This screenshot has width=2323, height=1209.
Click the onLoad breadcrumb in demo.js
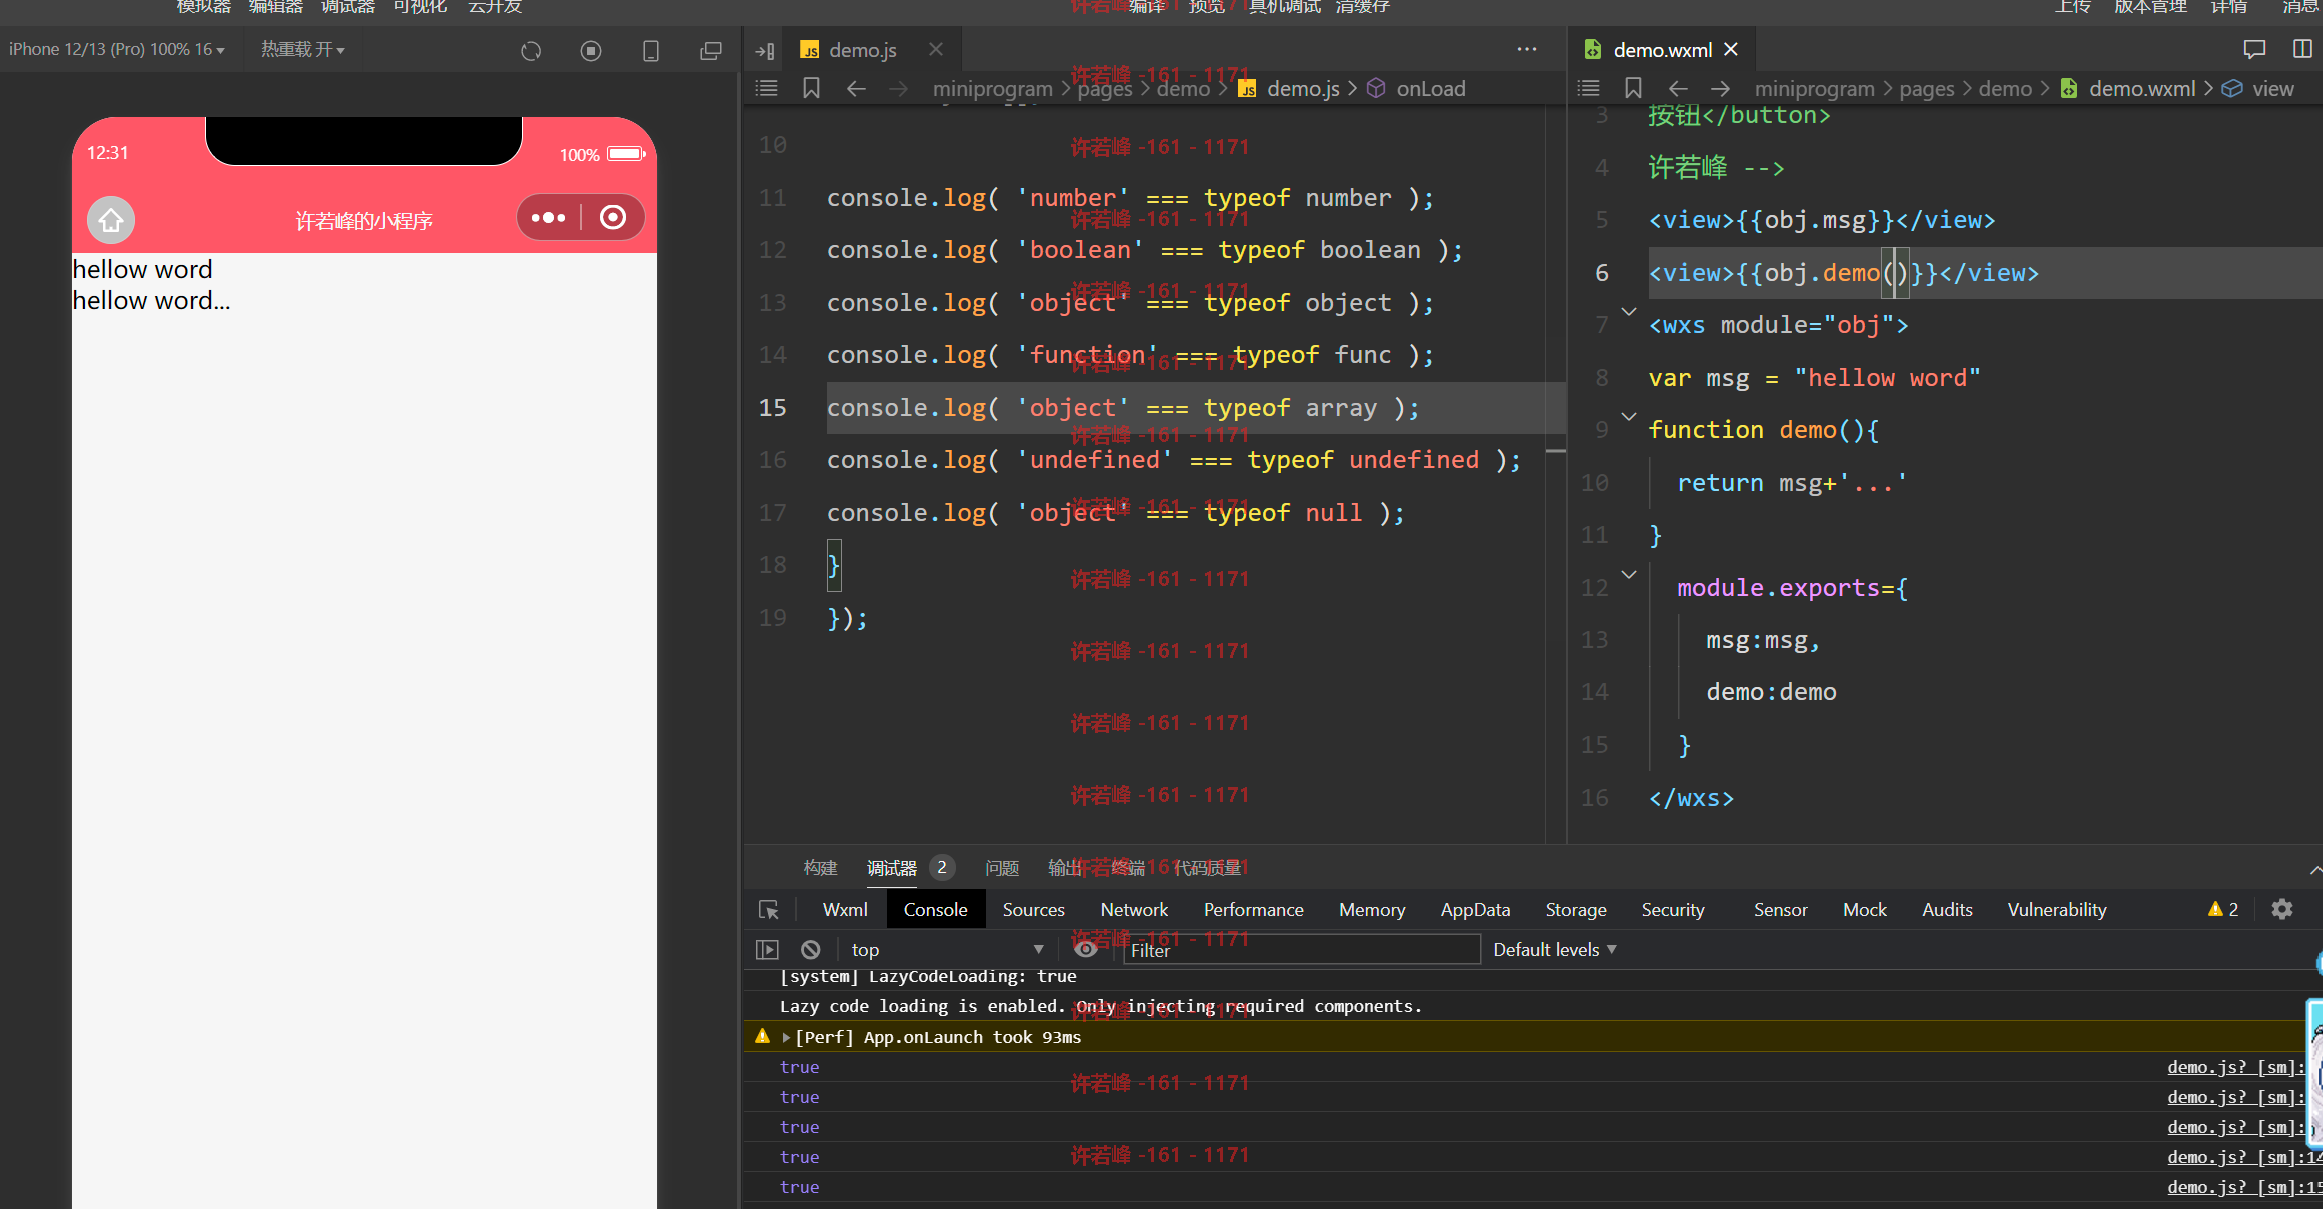click(1431, 88)
